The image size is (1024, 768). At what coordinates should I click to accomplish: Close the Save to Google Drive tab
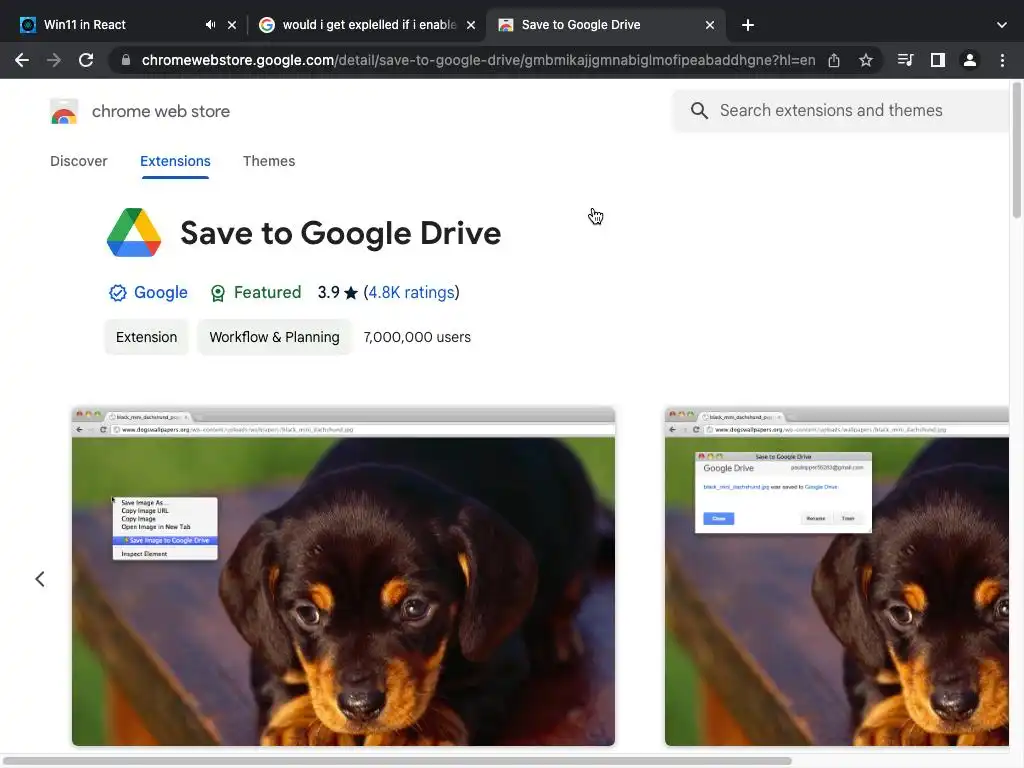(x=710, y=25)
